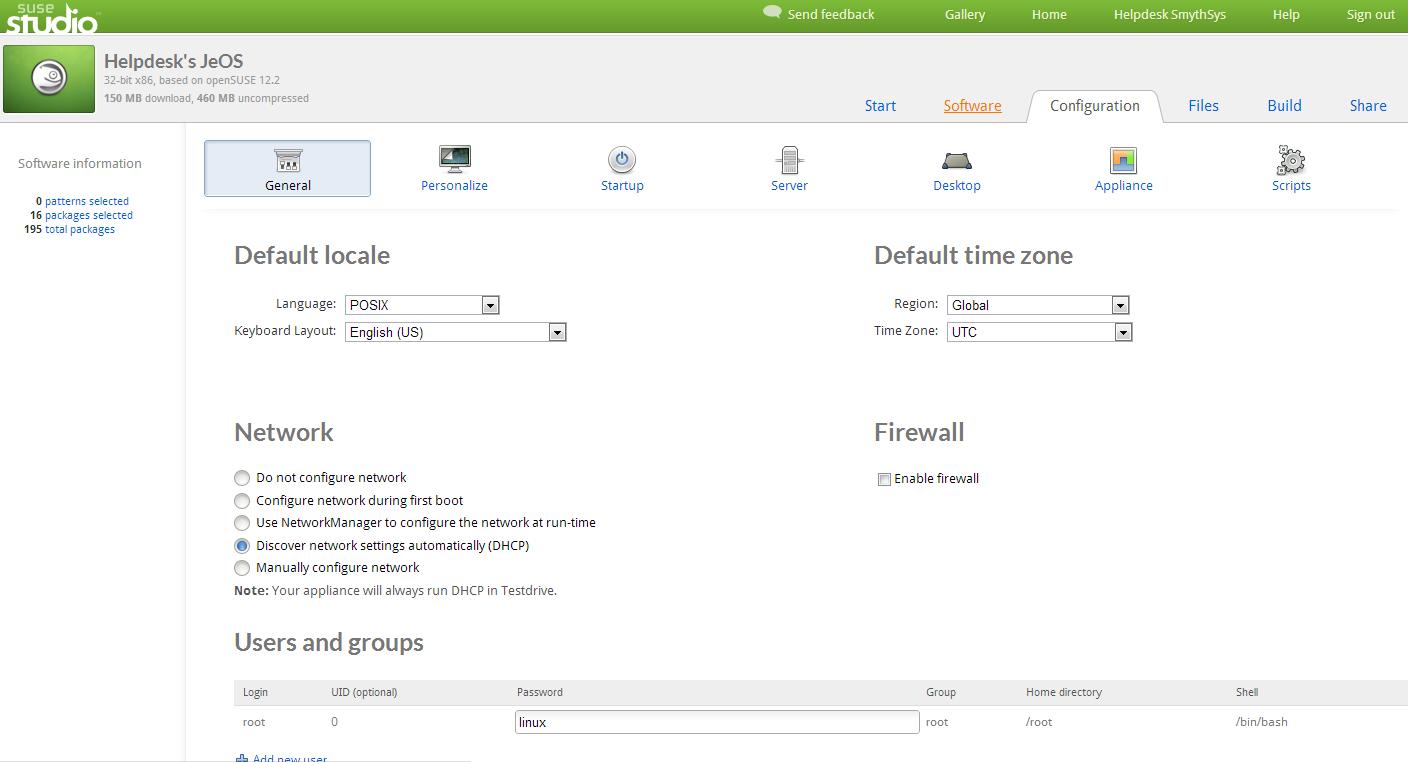Open the Server configuration icon
The width and height of the screenshot is (1408, 762).
[789, 160]
